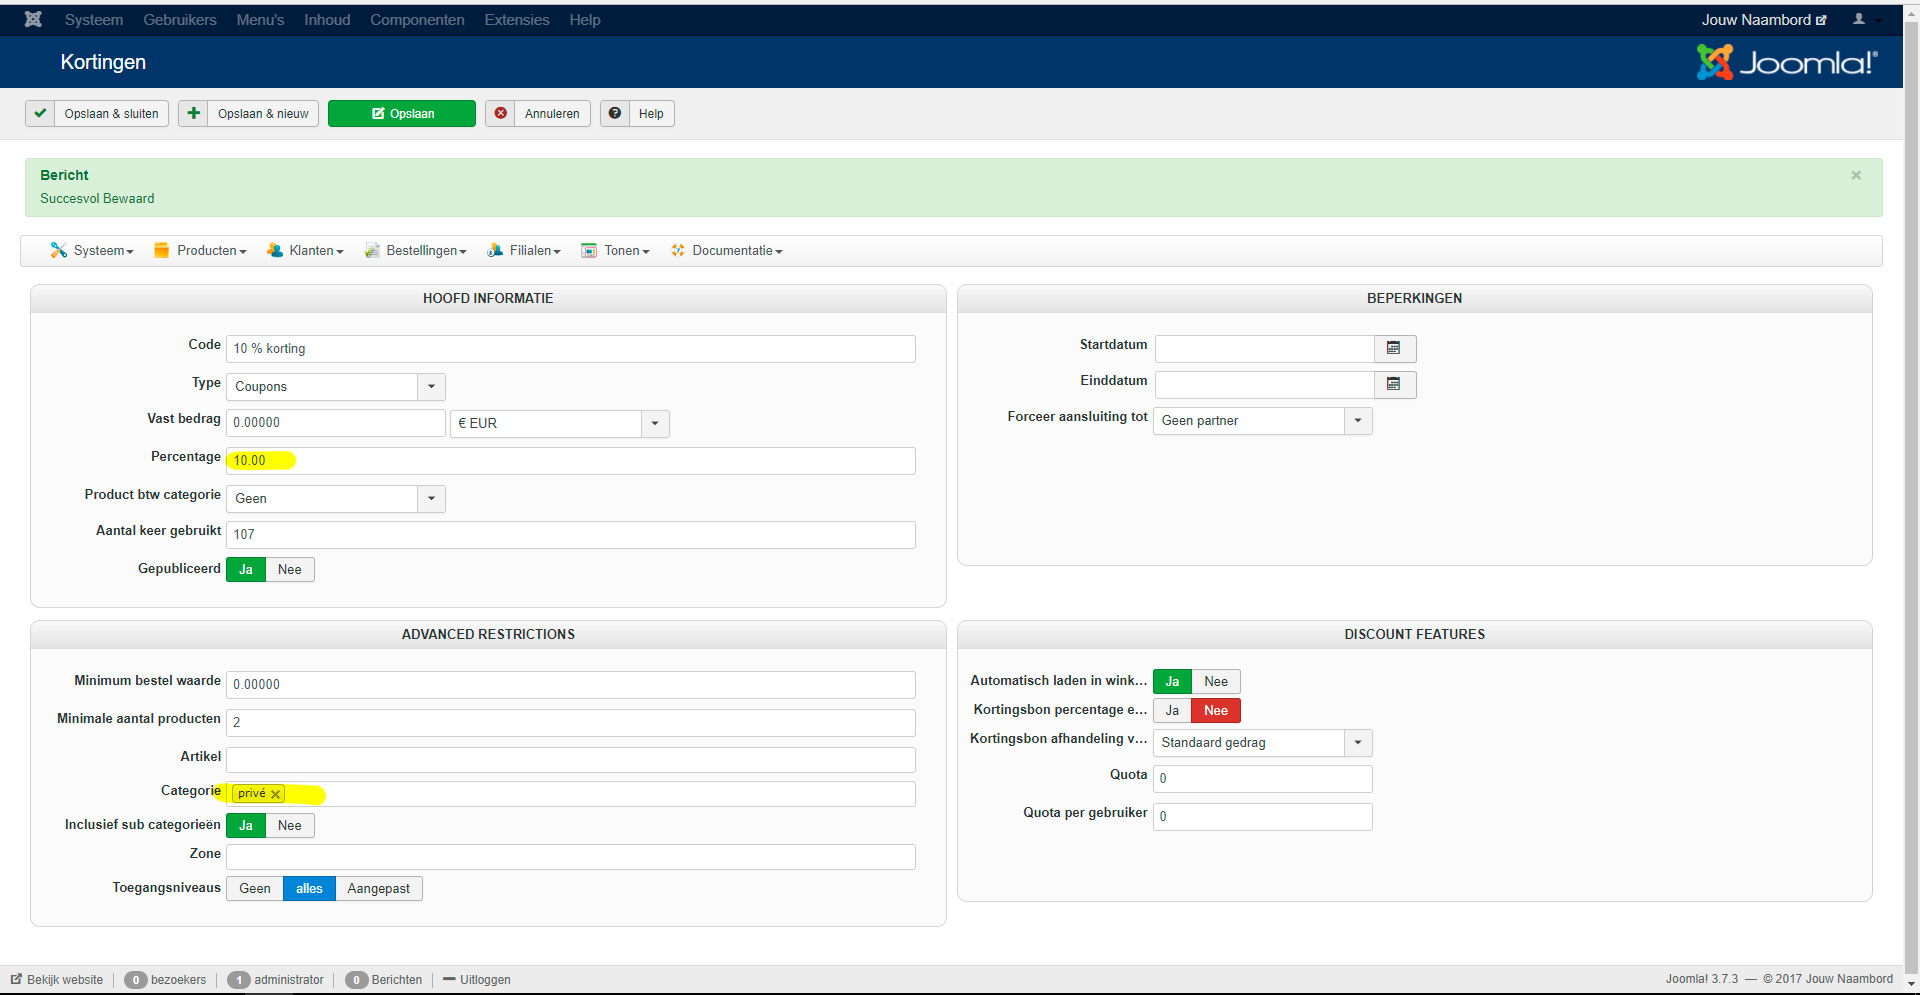Click the Bestellingen orders icon
The height and width of the screenshot is (995, 1920).
372,250
